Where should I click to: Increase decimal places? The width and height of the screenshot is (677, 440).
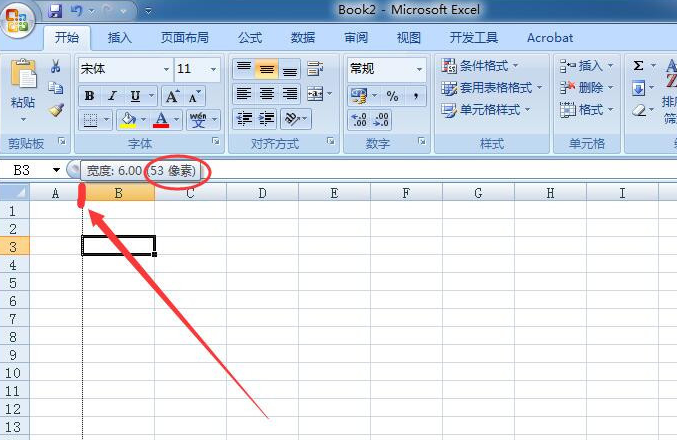click(x=359, y=120)
